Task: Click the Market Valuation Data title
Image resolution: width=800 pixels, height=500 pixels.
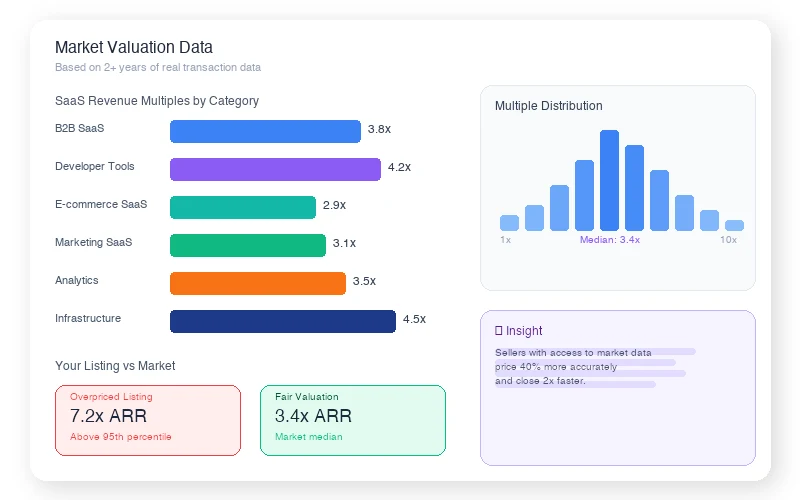Action: tap(133, 47)
